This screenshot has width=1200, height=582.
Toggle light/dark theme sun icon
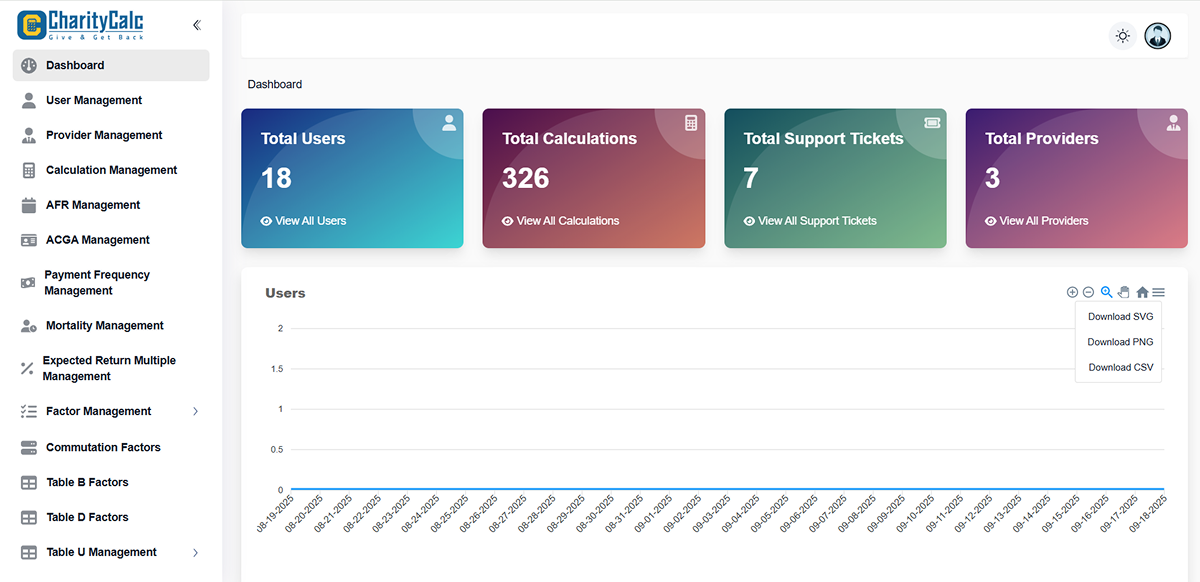click(1123, 36)
